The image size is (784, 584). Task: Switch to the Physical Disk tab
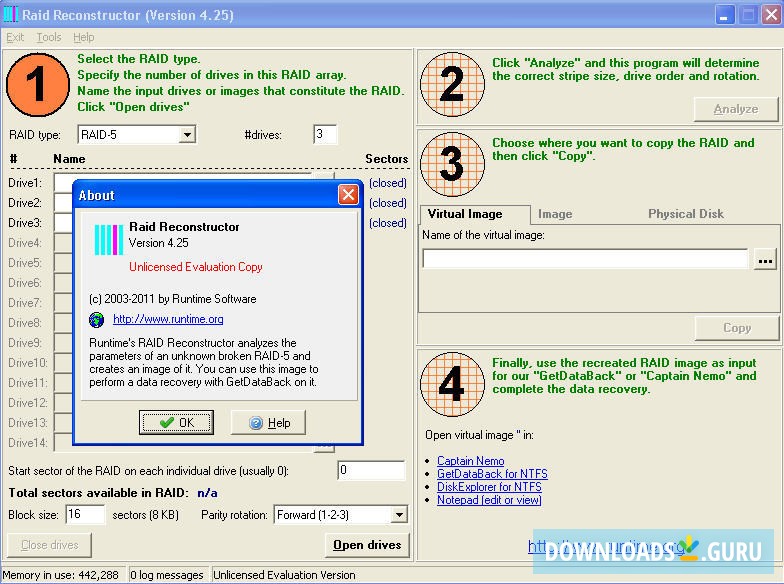pos(686,214)
